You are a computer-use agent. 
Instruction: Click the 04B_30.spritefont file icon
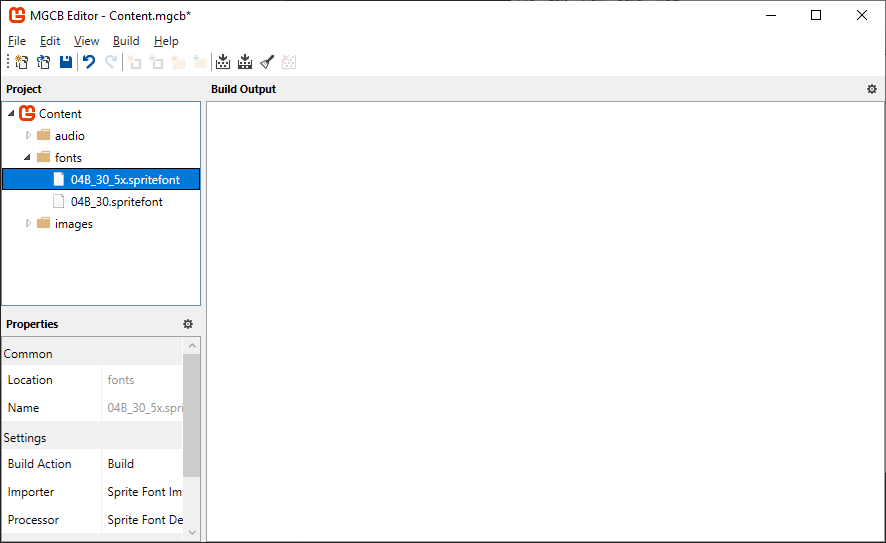click(x=58, y=201)
